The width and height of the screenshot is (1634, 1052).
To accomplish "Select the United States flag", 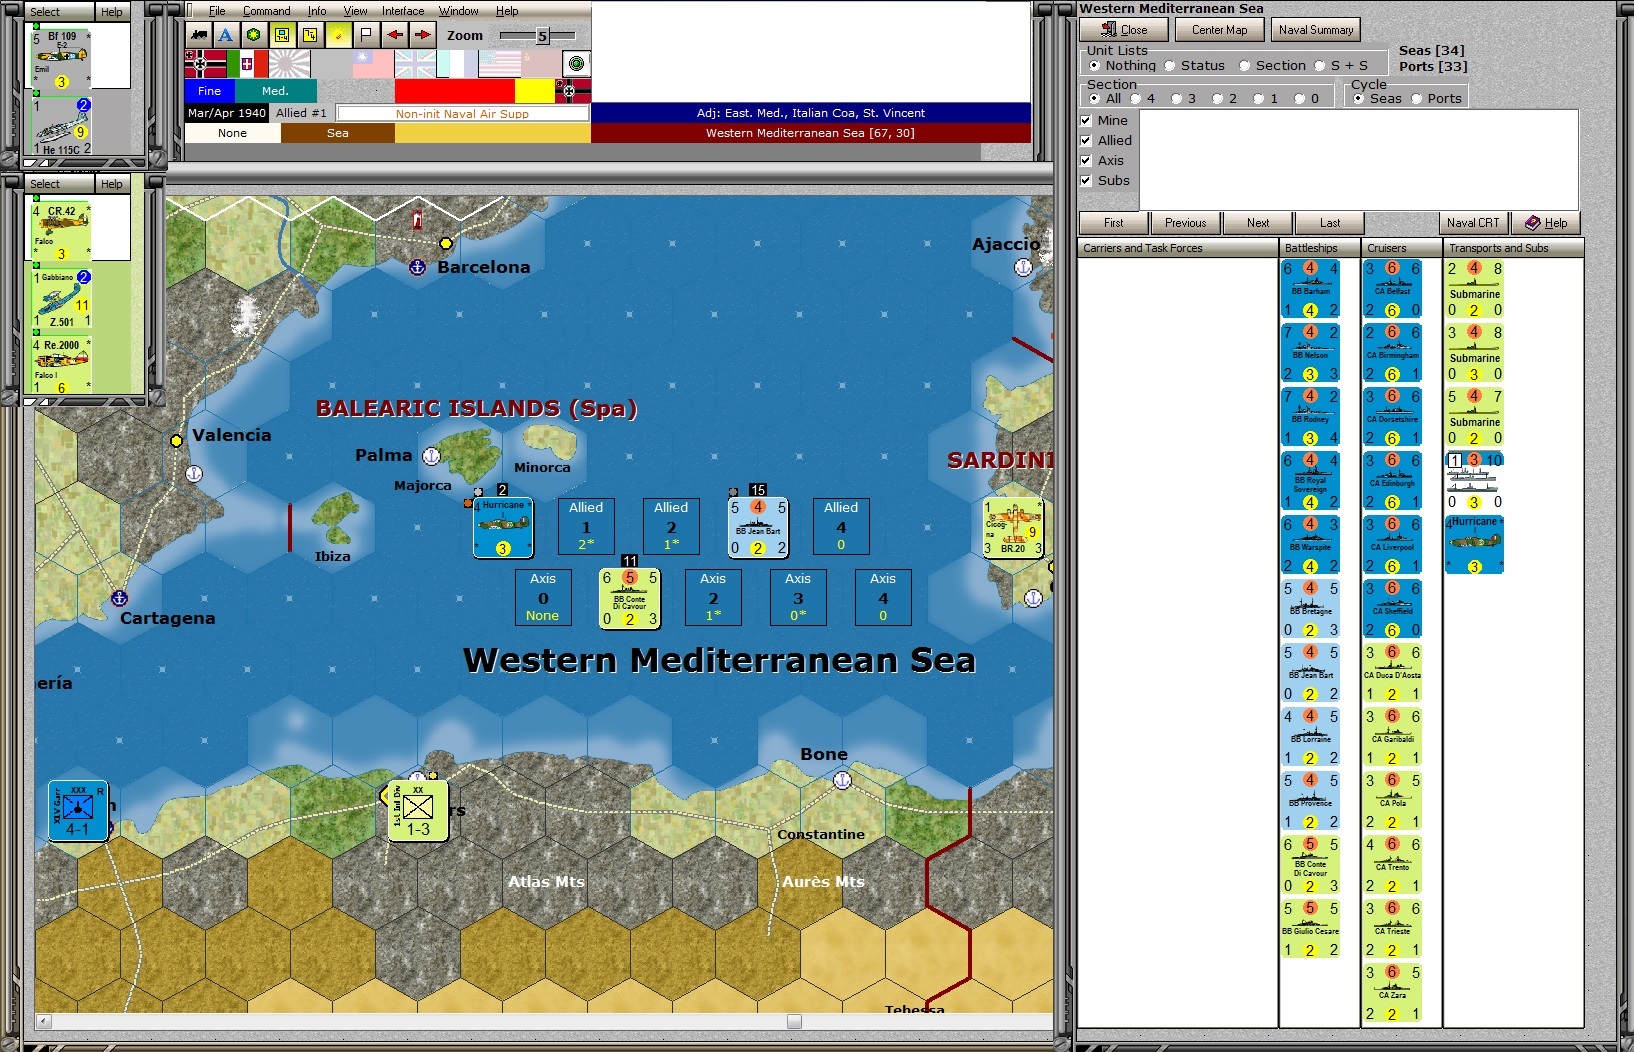I will [499, 64].
